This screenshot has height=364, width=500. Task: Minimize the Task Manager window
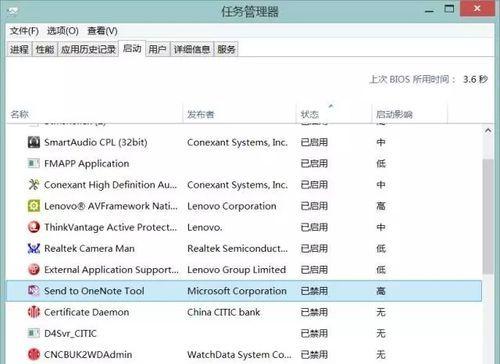click(x=429, y=11)
